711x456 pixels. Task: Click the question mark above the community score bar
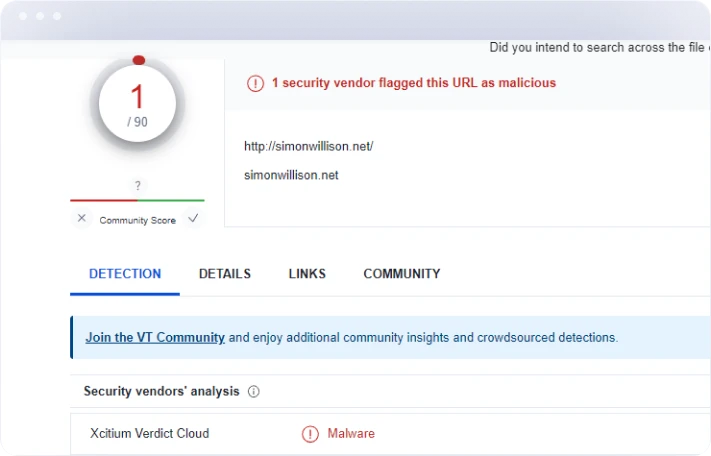pyautogui.click(x=138, y=186)
